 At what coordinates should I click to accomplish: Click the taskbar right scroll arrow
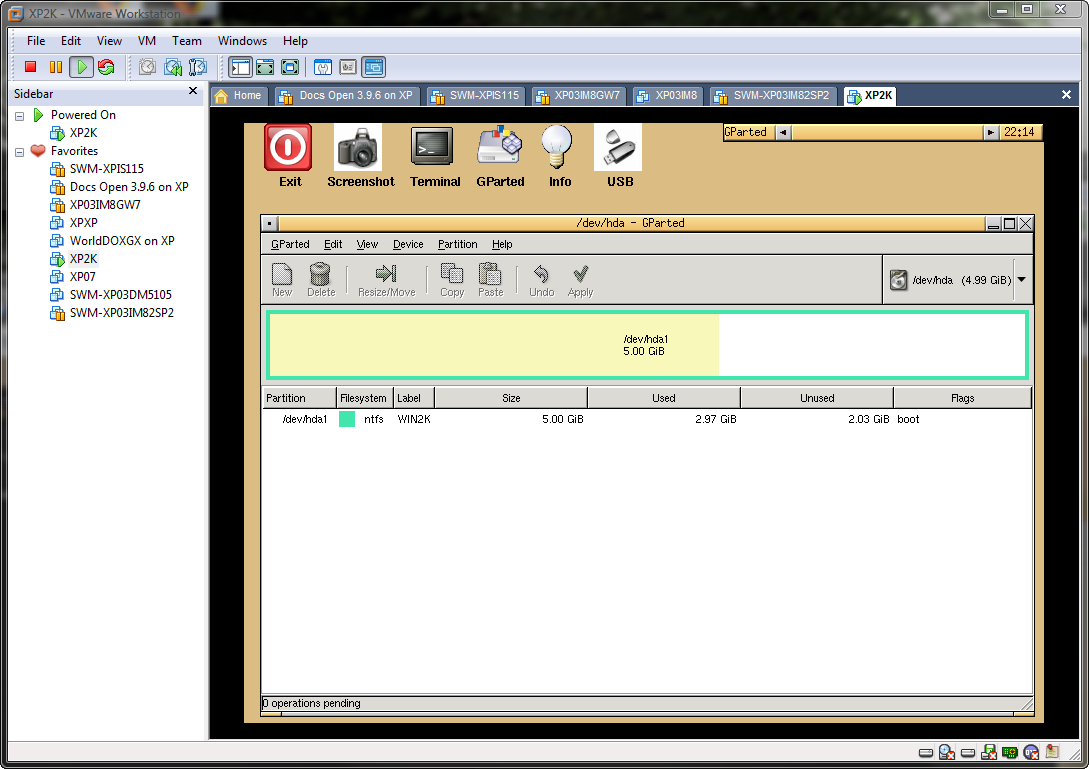990,132
